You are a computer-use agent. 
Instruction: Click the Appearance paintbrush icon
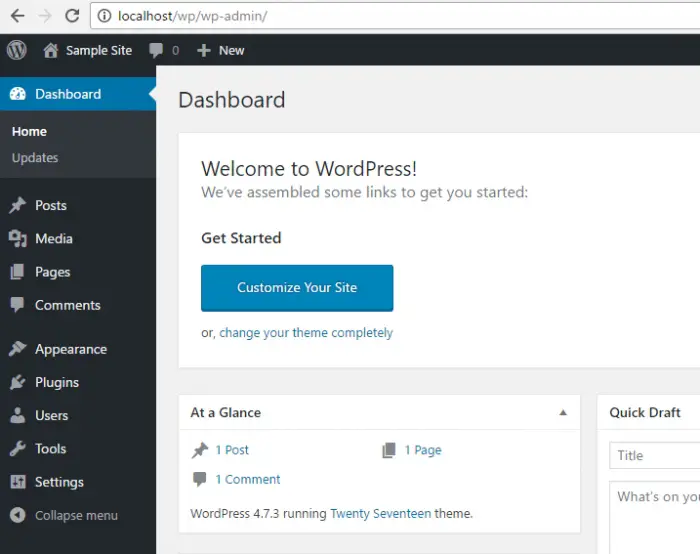click(18, 349)
